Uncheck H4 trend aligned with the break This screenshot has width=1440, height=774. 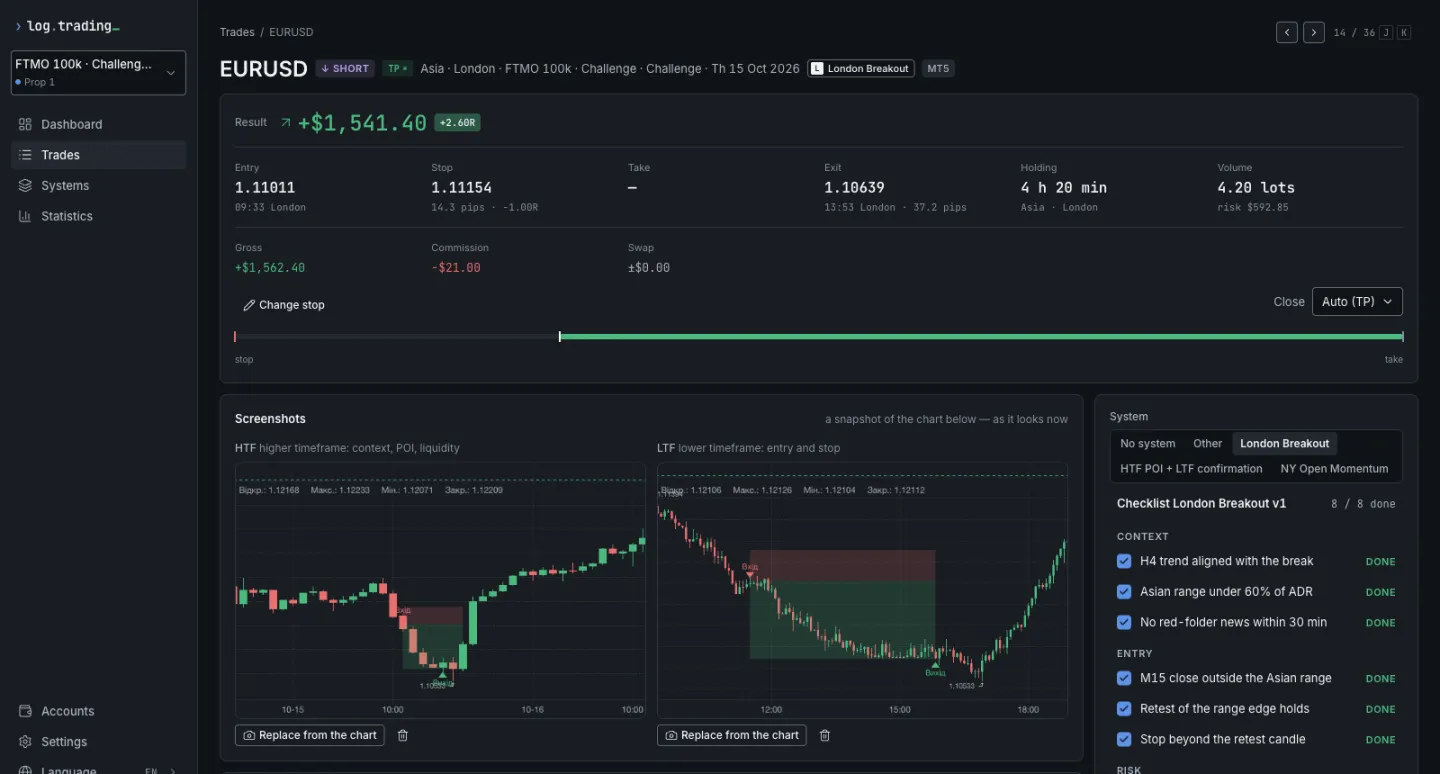(x=1124, y=561)
